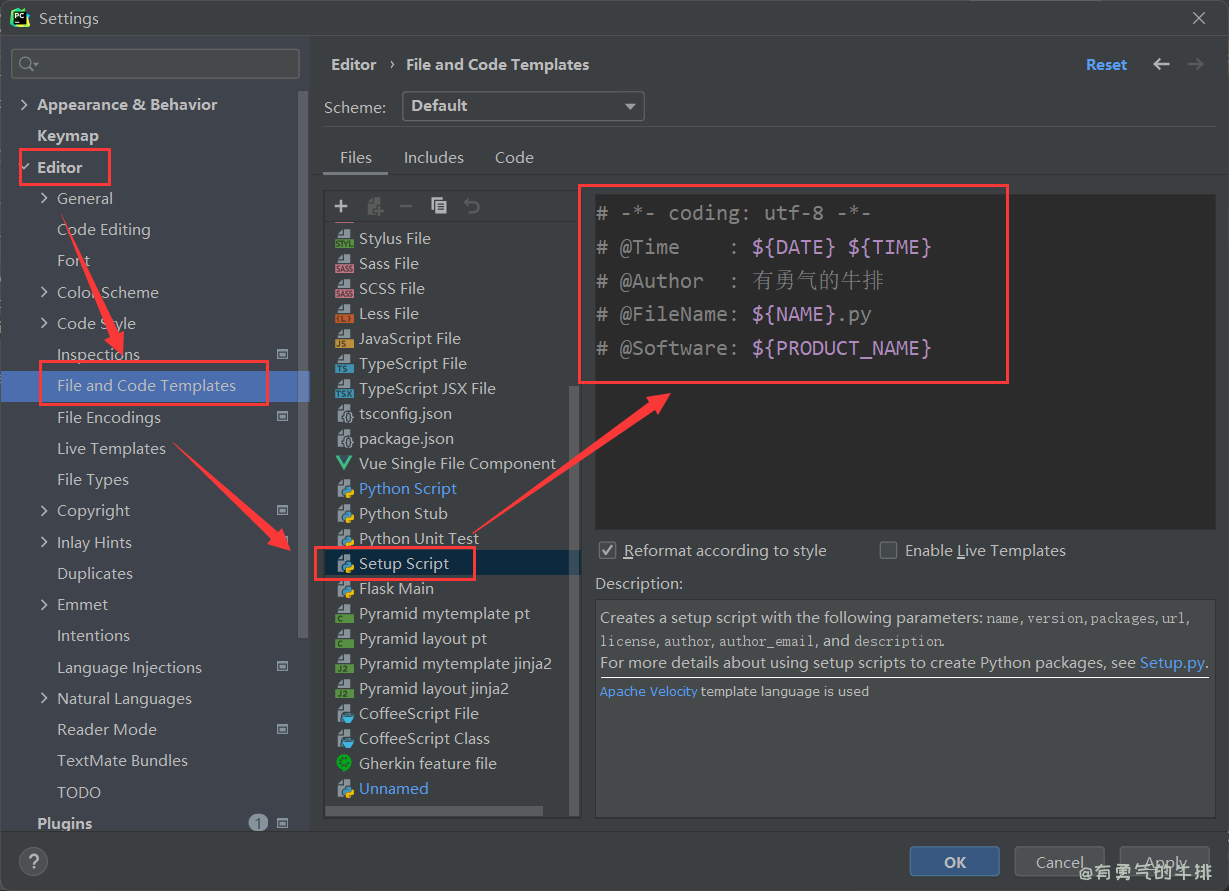The height and width of the screenshot is (891, 1229).
Task: Click the Create Template plus icon
Action: [341, 206]
